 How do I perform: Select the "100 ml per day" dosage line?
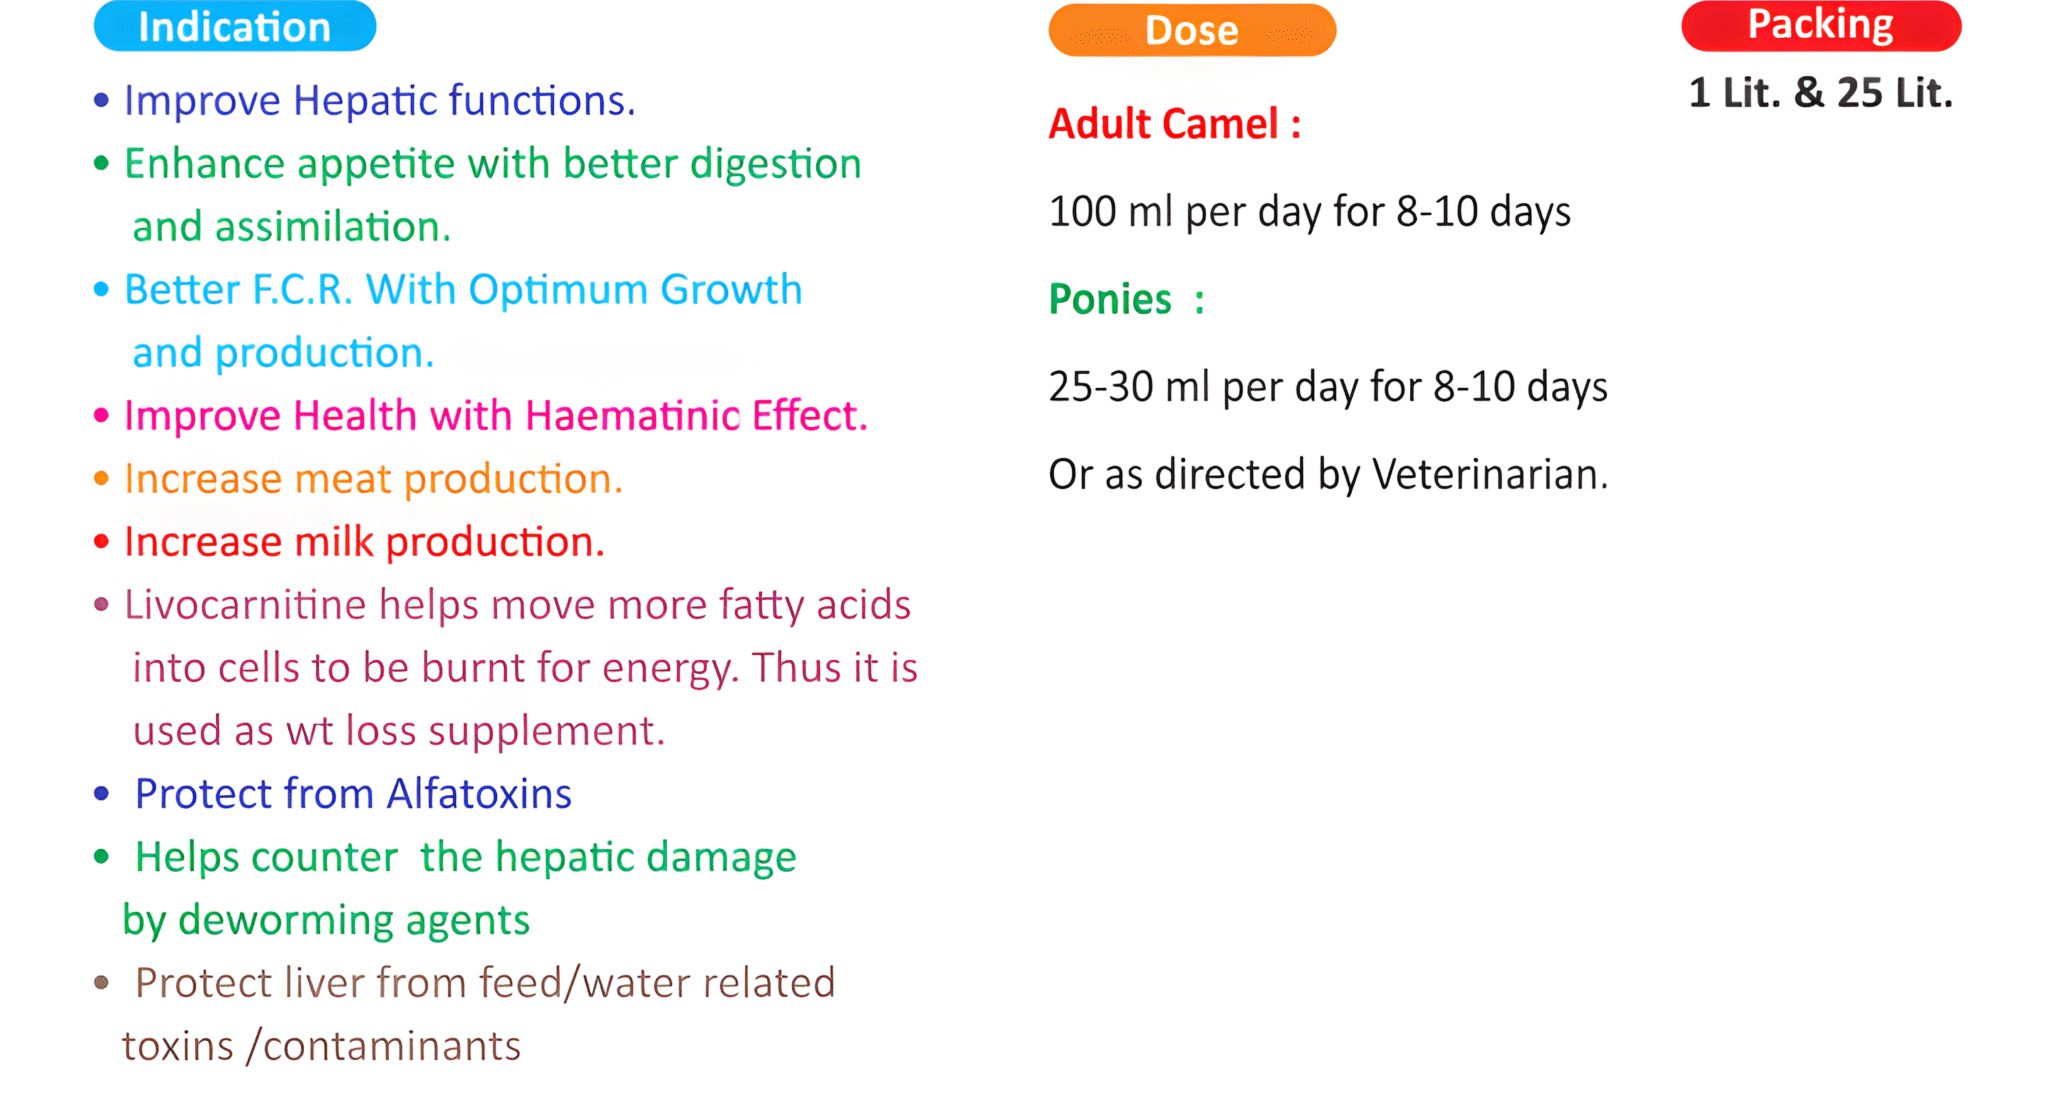click(1309, 212)
